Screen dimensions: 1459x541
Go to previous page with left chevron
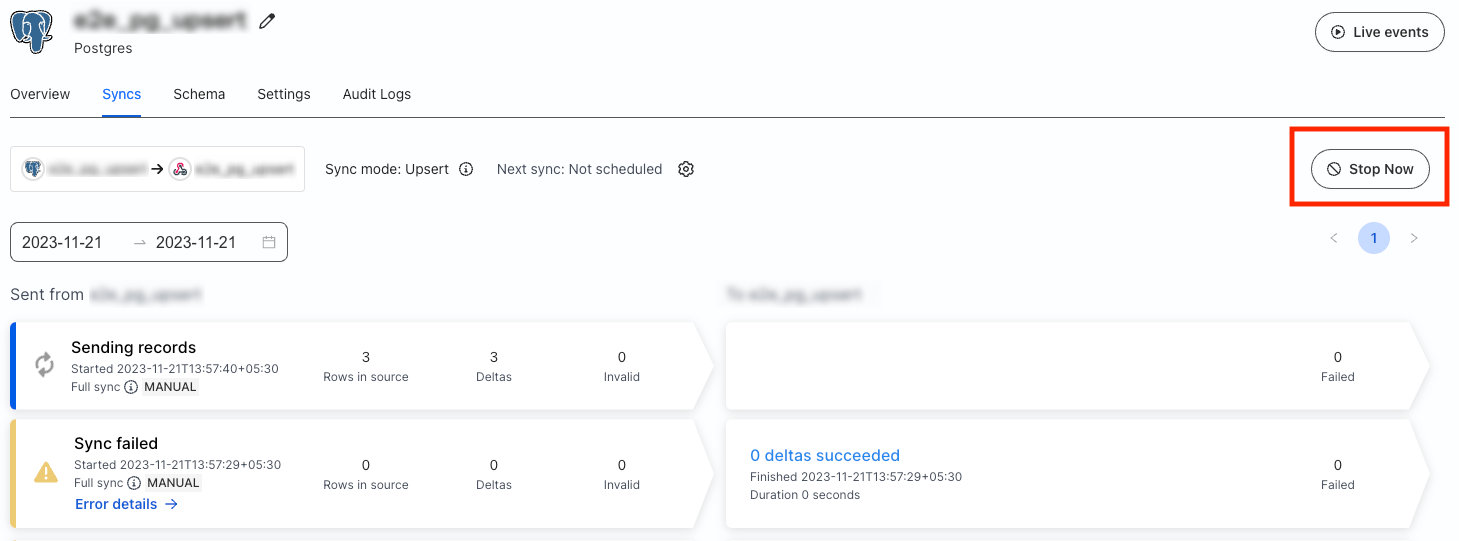(x=1334, y=238)
